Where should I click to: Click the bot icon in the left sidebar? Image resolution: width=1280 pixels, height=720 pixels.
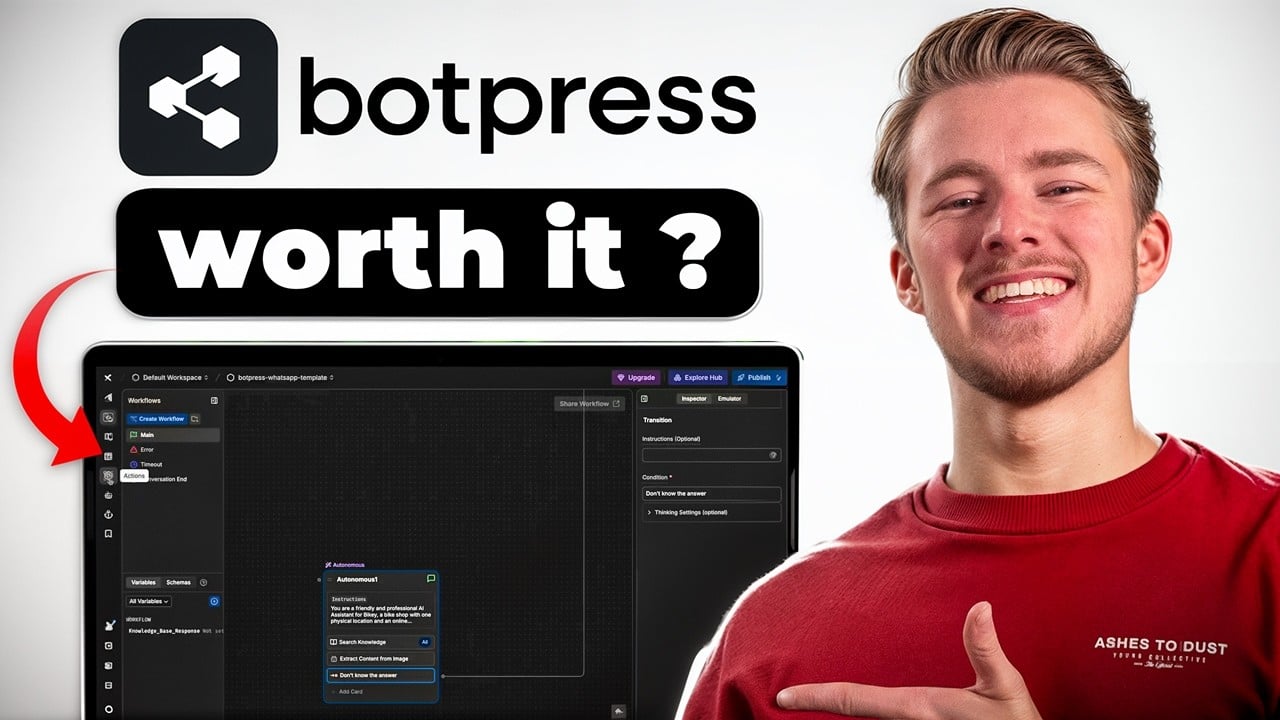(108, 495)
